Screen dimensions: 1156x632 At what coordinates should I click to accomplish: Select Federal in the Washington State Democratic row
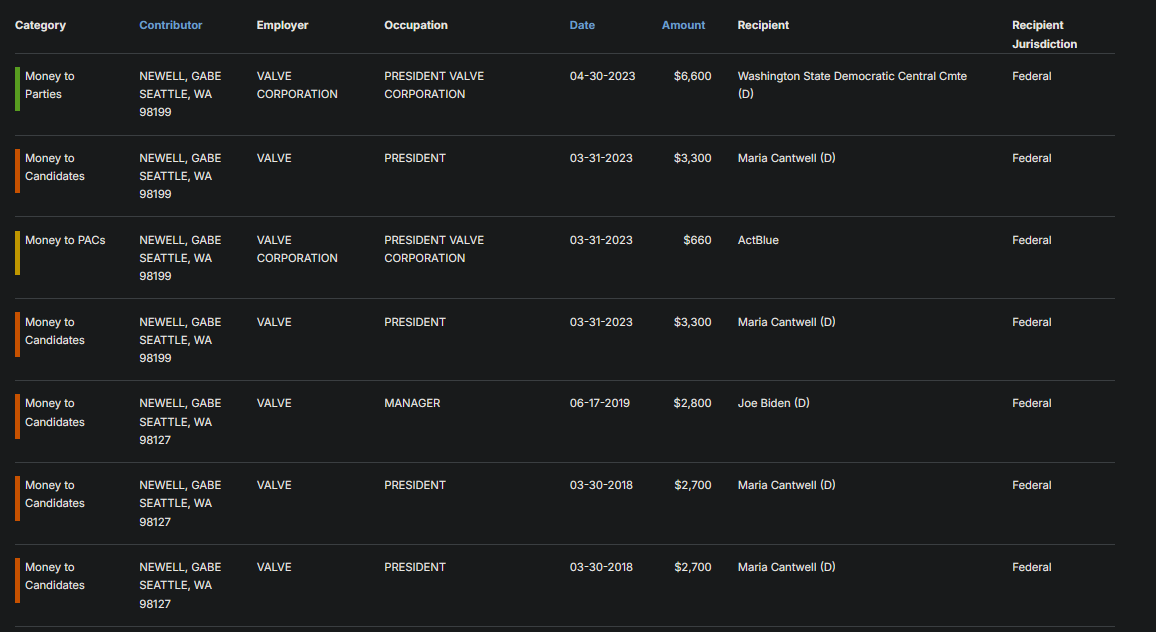pos(1031,76)
